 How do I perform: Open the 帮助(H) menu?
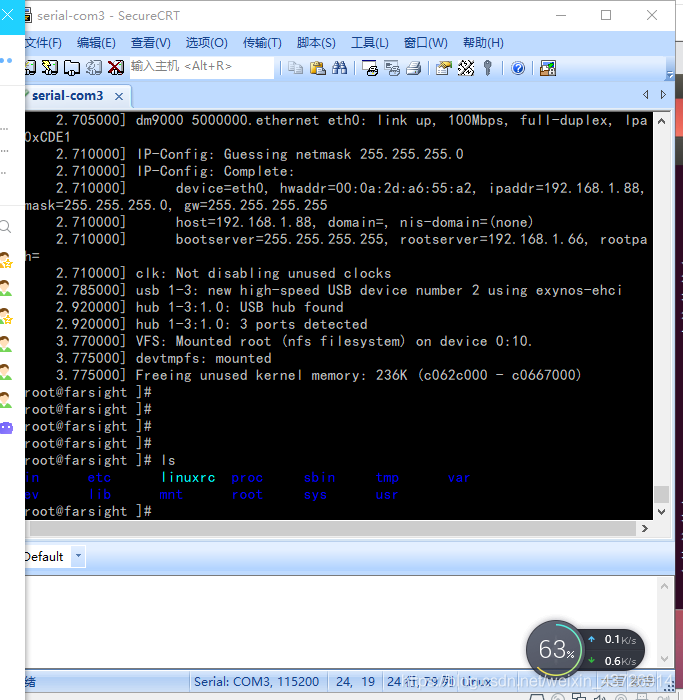483,43
